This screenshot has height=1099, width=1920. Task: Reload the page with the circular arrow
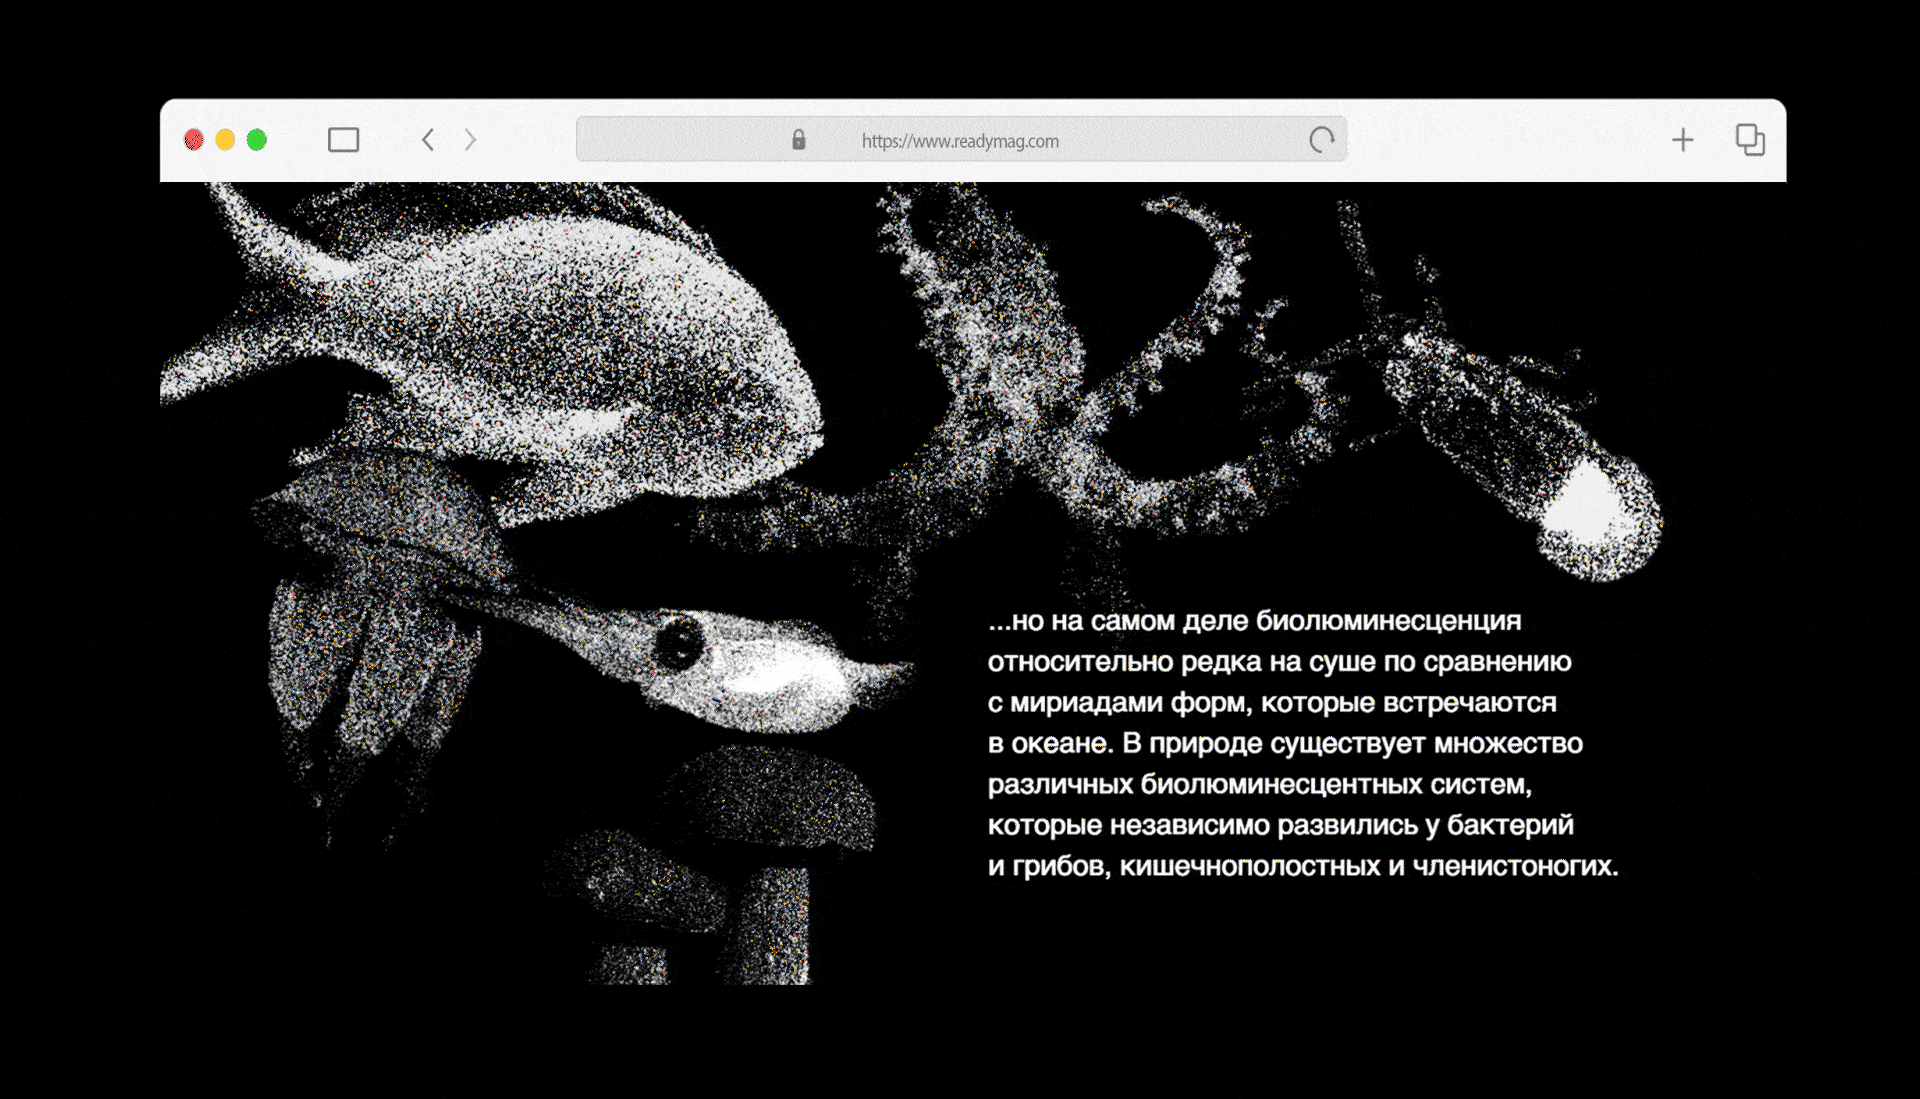pos(1322,140)
